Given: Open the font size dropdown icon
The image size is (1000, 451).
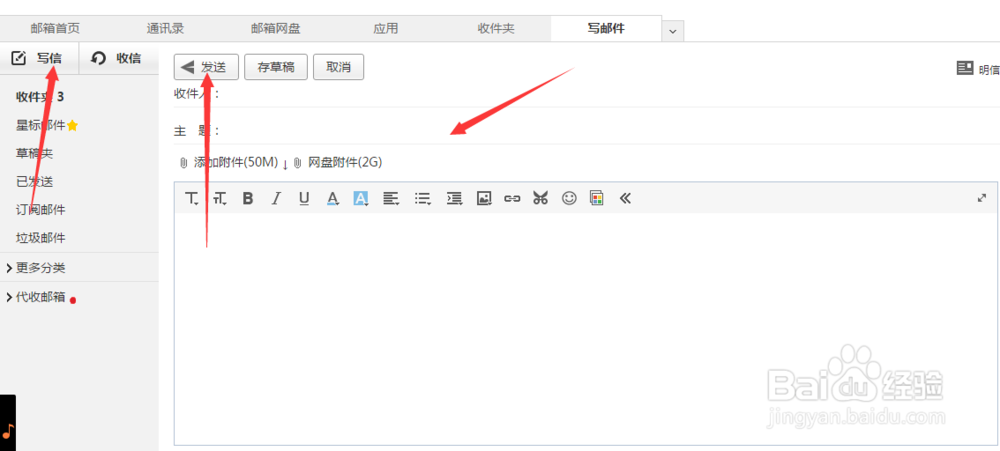Looking at the screenshot, I should pos(220,198).
